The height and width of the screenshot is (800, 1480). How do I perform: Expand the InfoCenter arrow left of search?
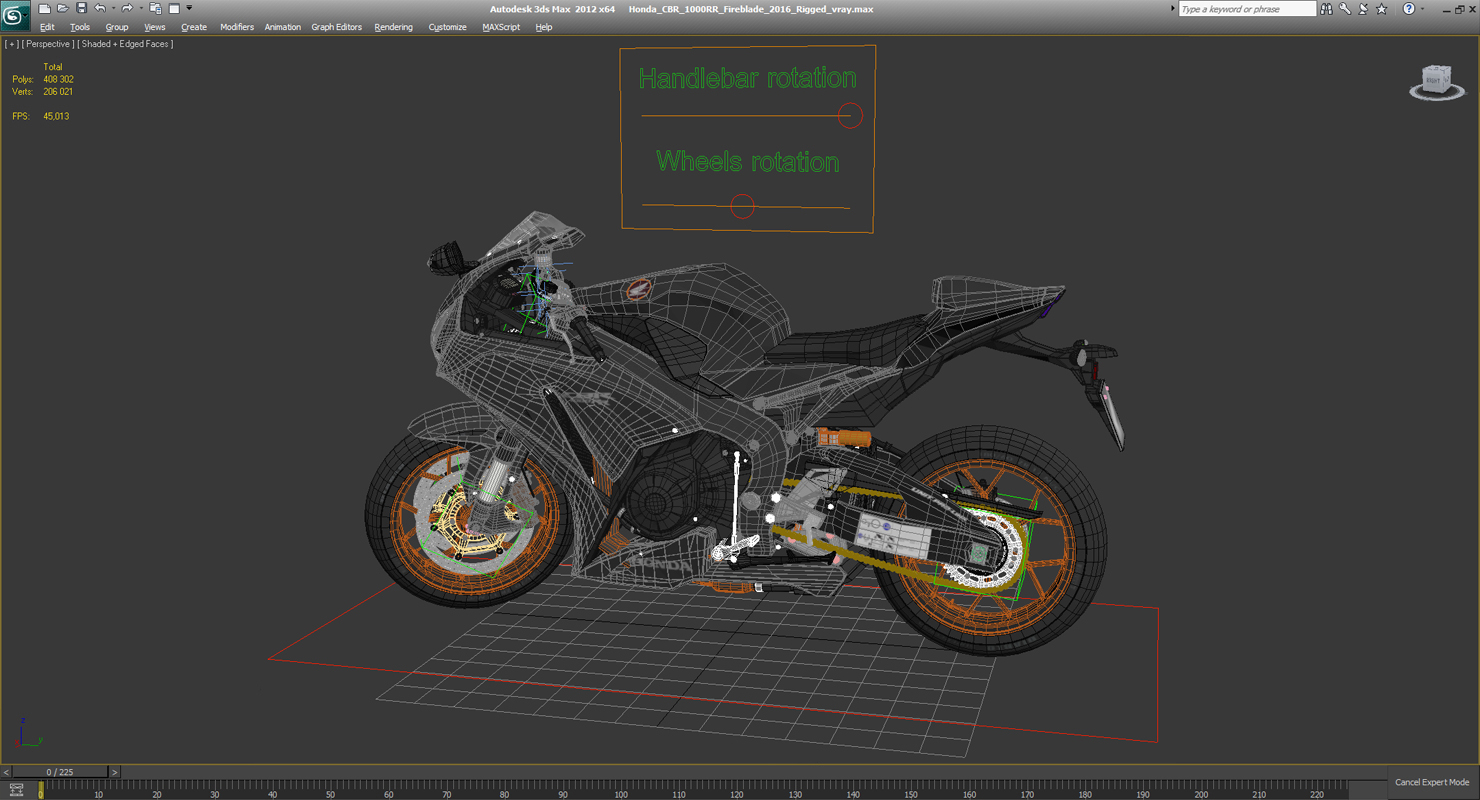(1172, 9)
